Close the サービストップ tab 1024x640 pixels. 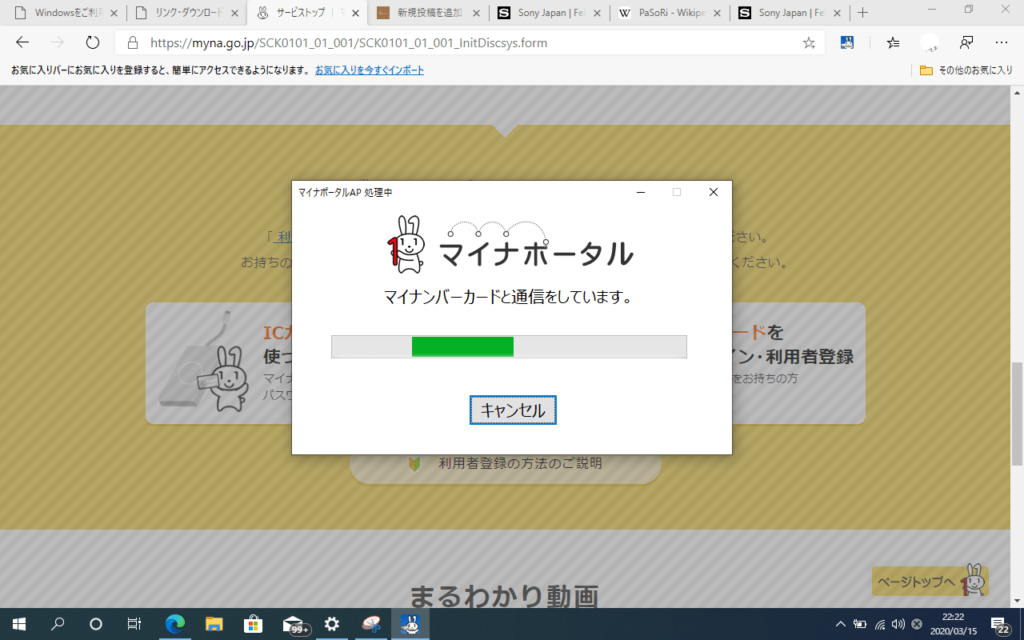point(356,13)
